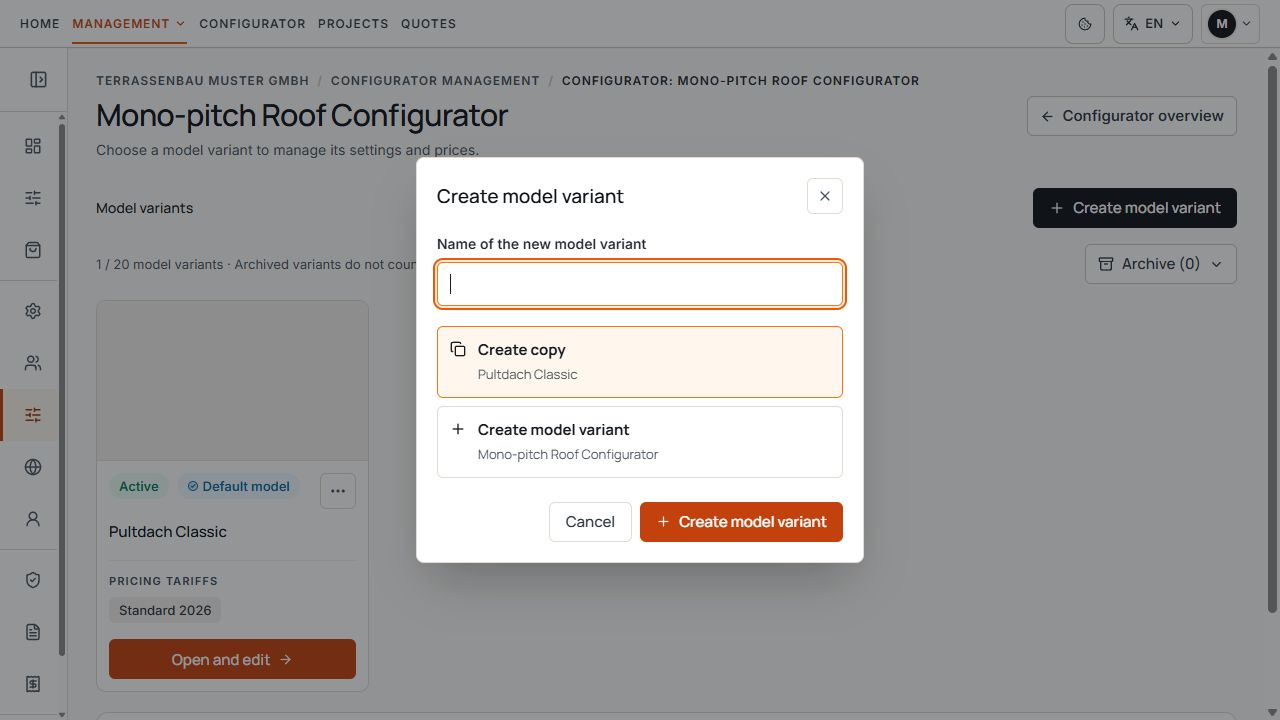
Task: Click the page vertical scrollbar
Action: tap(1272, 340)
